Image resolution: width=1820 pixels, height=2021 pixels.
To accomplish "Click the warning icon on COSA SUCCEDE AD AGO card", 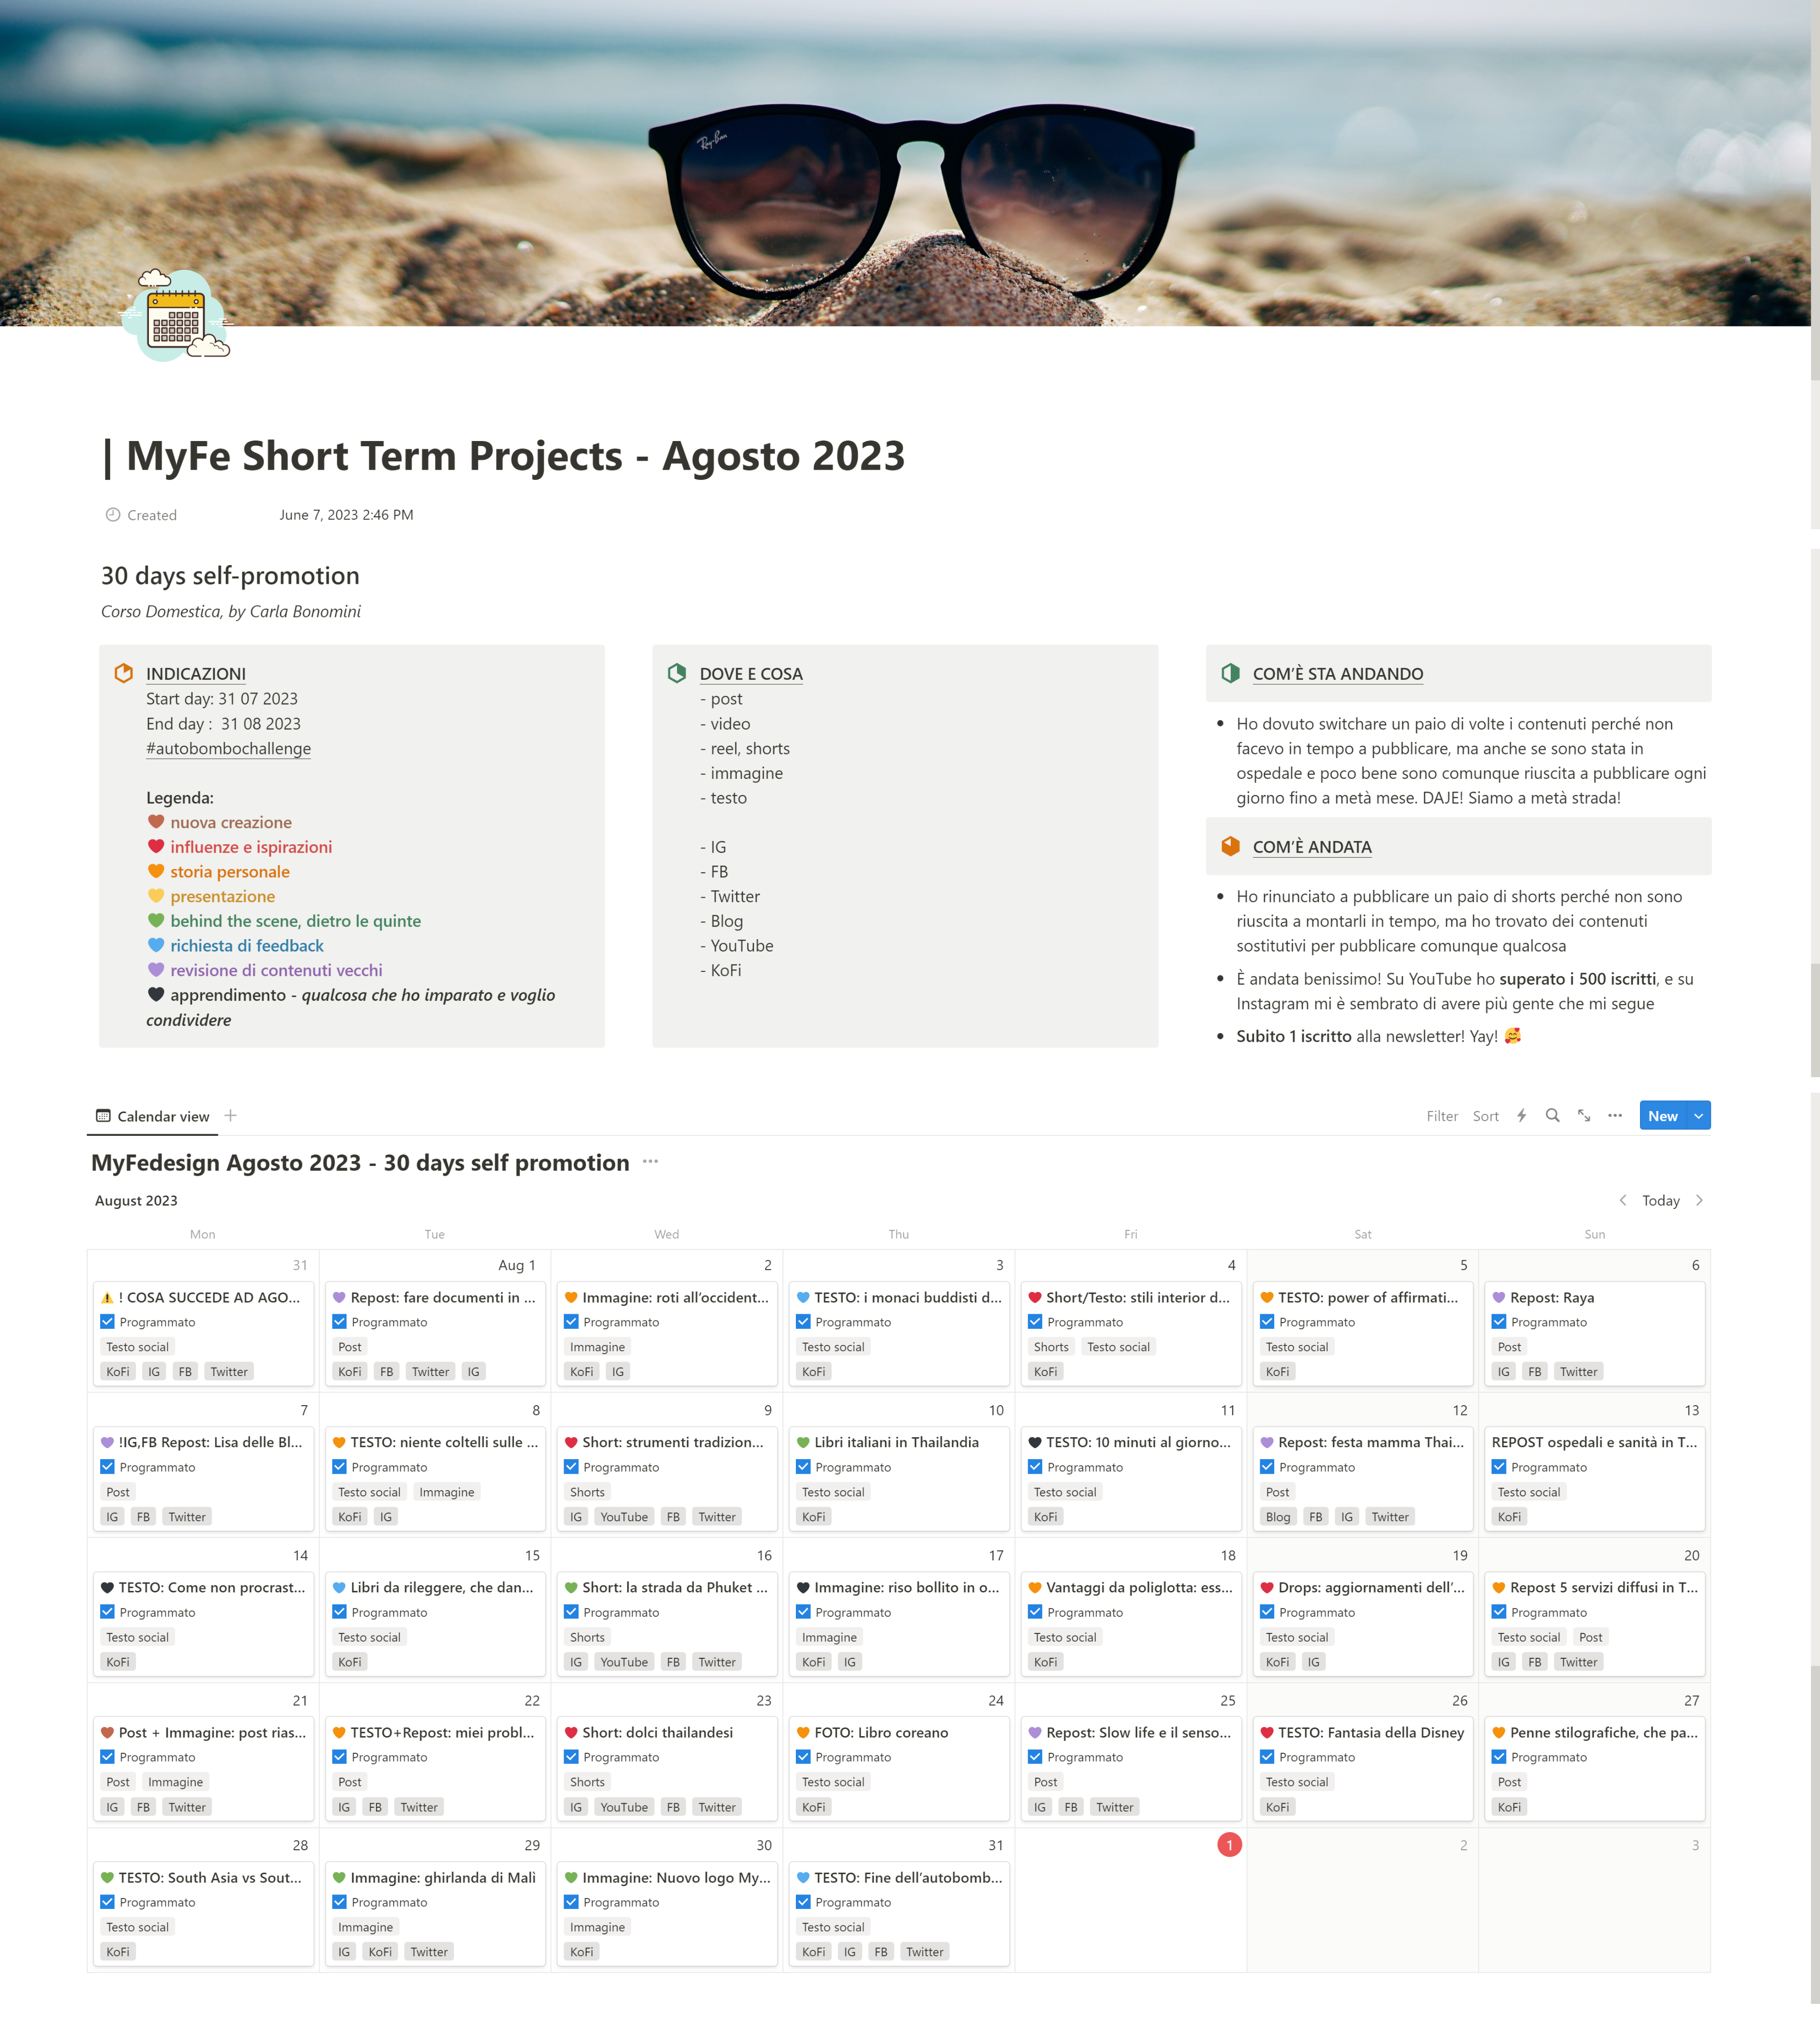I will coord(107,1297).
